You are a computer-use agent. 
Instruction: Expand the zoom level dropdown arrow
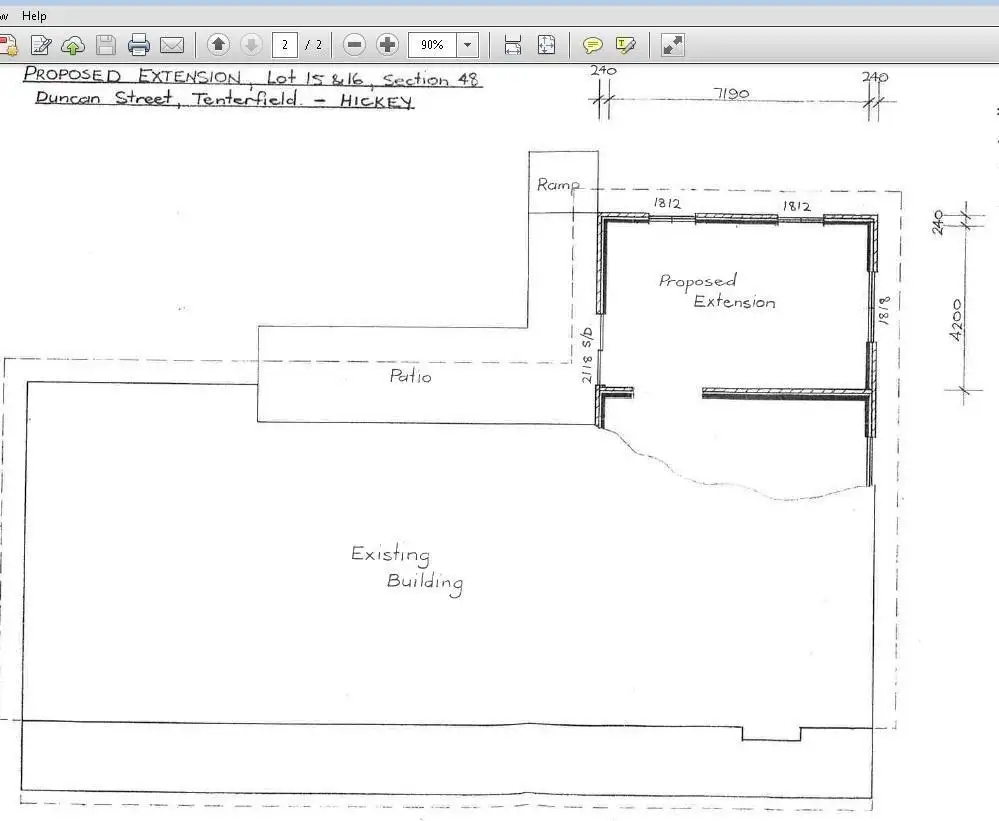coord(468,45)
